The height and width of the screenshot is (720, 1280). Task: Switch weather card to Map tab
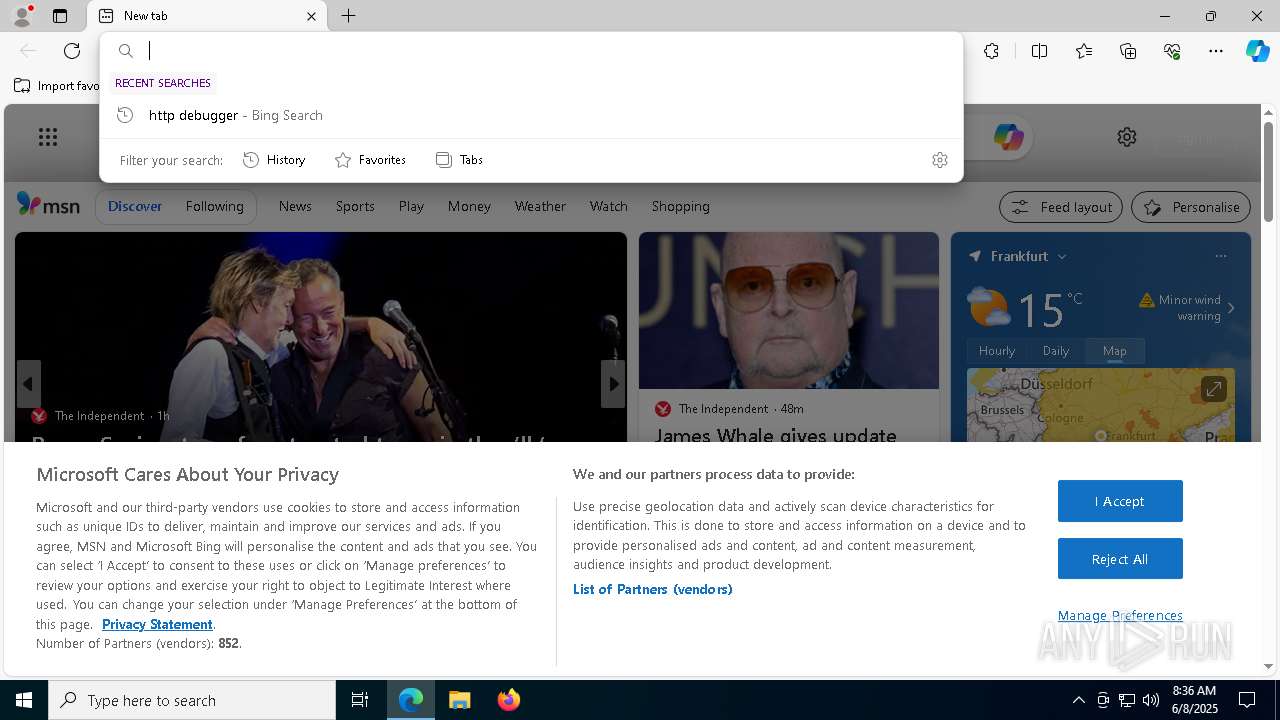point(1115,351)
